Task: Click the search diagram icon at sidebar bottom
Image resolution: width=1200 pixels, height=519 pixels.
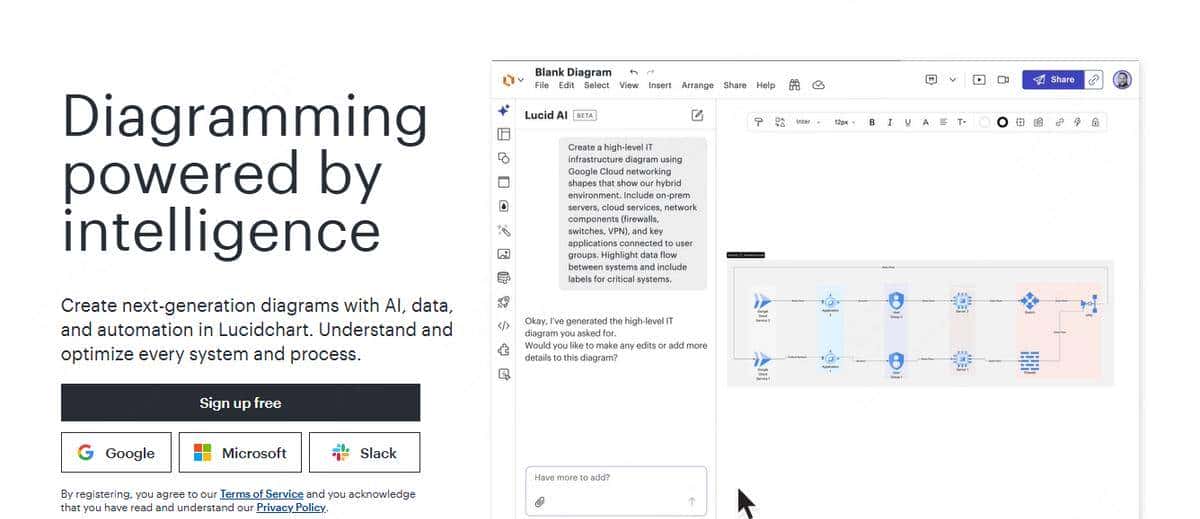Action: (x=504, y=374)
